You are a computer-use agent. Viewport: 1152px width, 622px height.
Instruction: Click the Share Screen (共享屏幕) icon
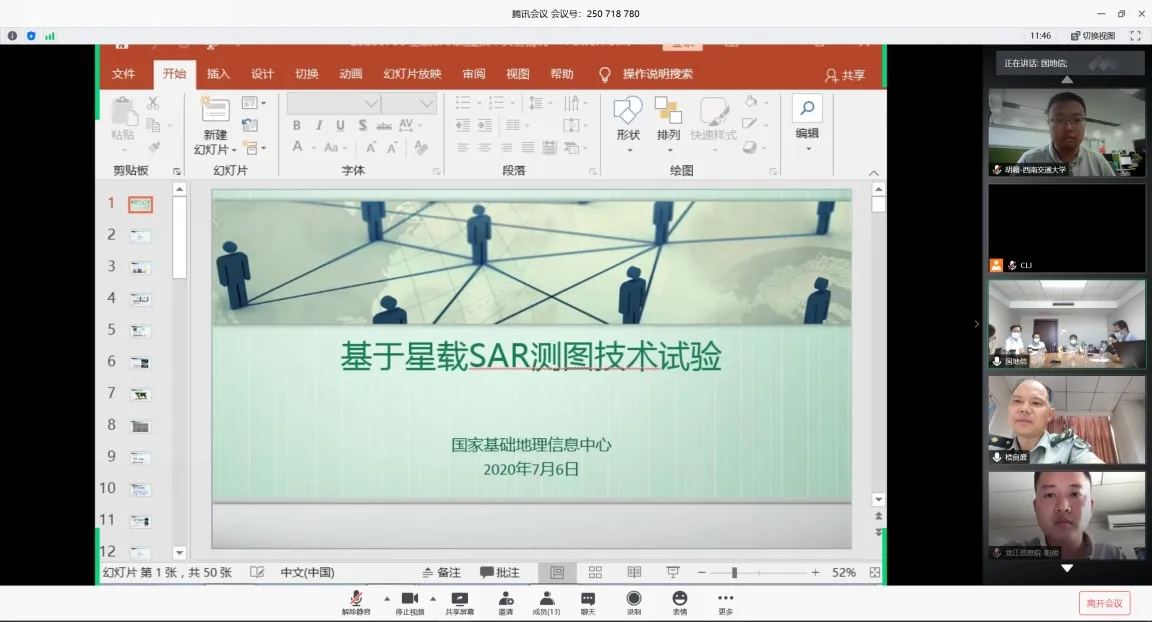(460, 599)
